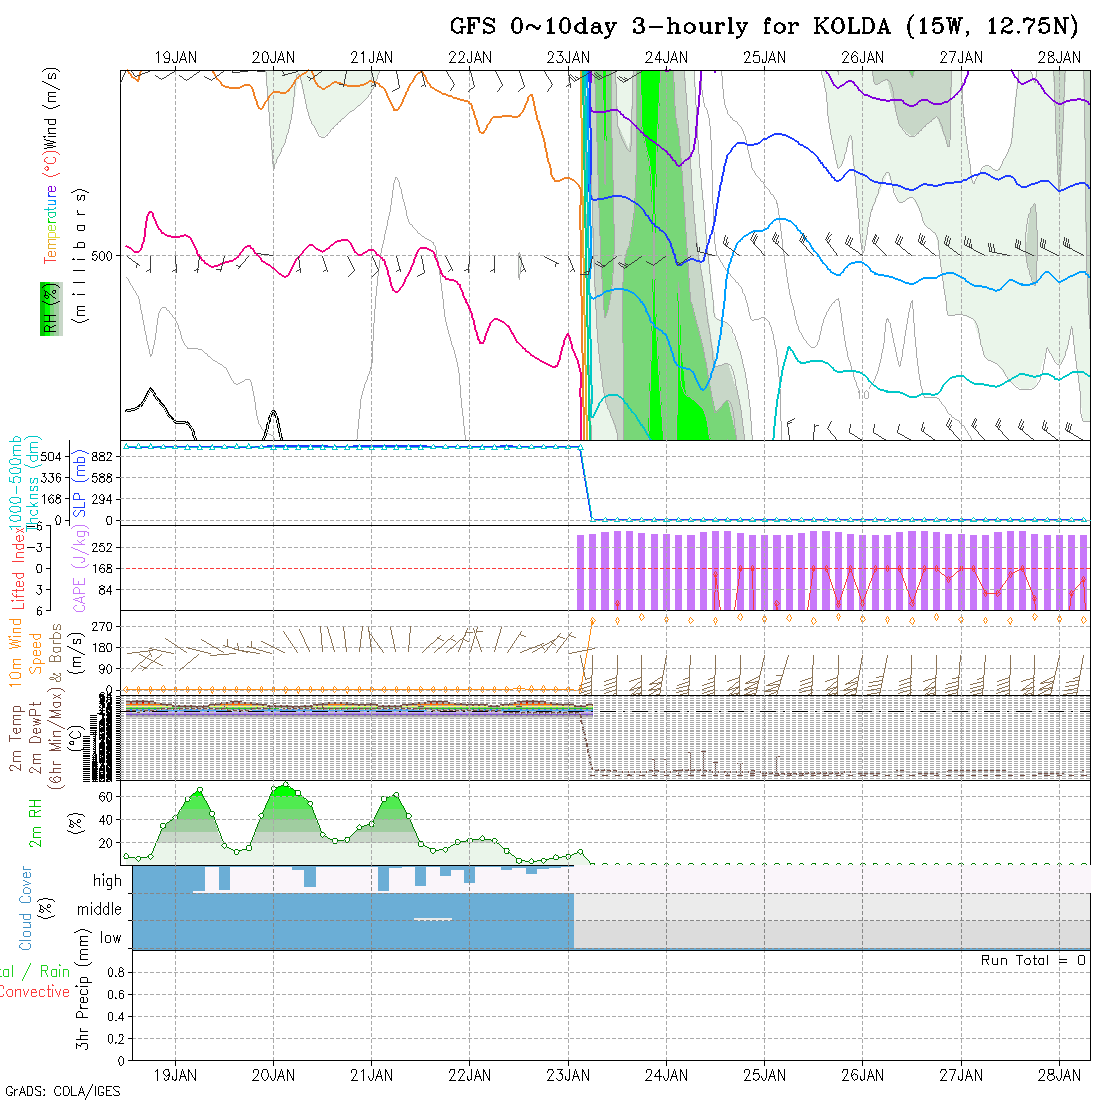Click the red "Lifted Index" axis title
Viewport: 1100px width, 1100px height.
tap(18, 568)
